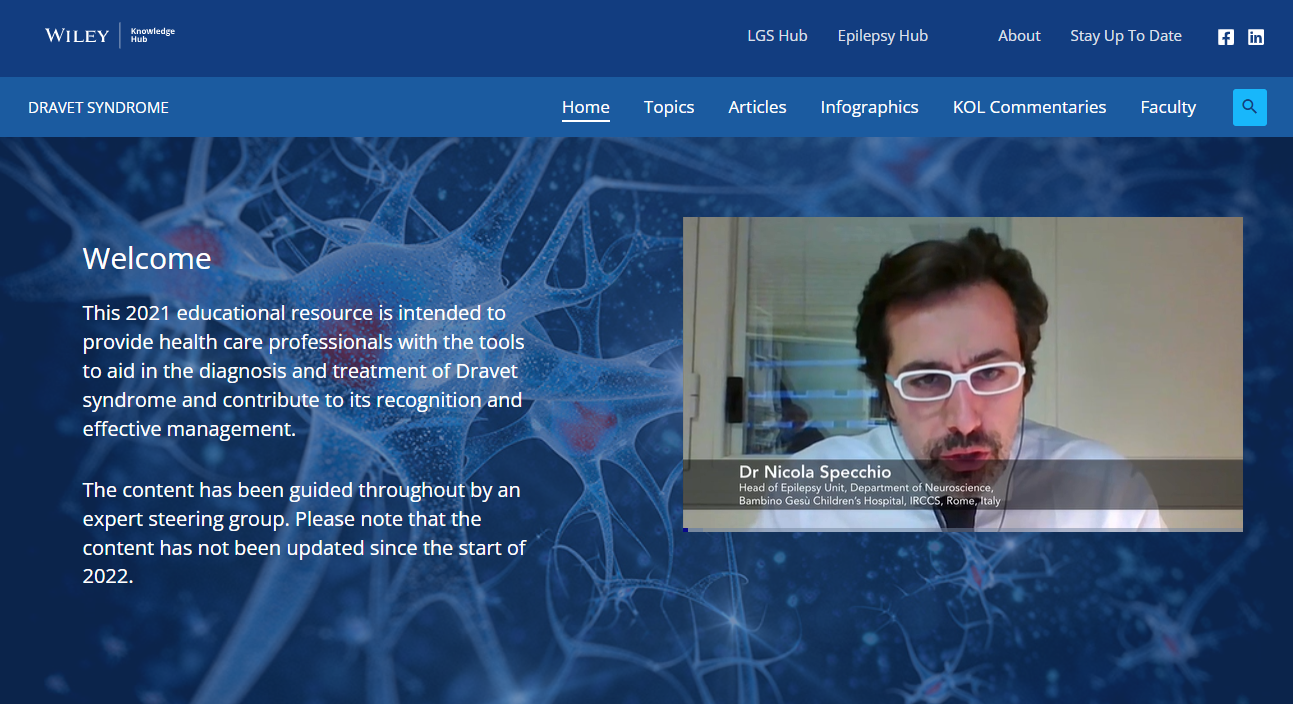The image size is (1293, 704).
Task: Click the Wiley logo
Action: point(77,36)
